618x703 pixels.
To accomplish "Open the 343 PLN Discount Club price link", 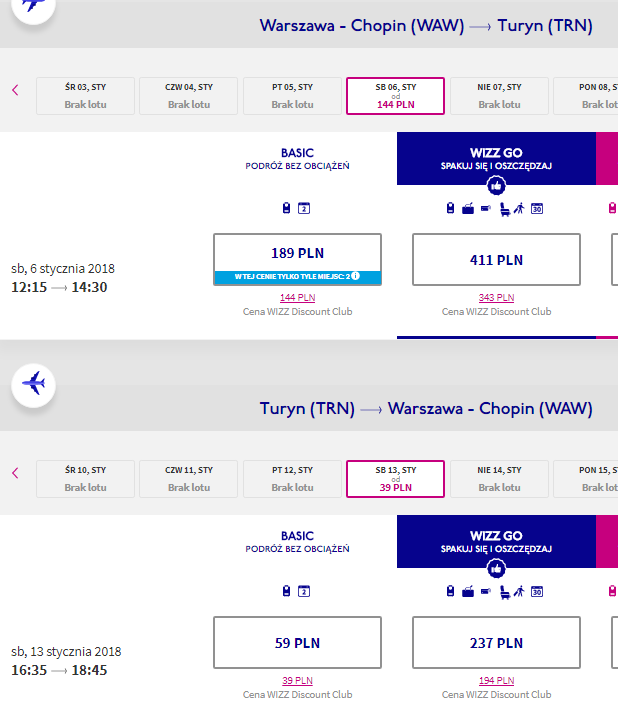I will pos(496,297).
